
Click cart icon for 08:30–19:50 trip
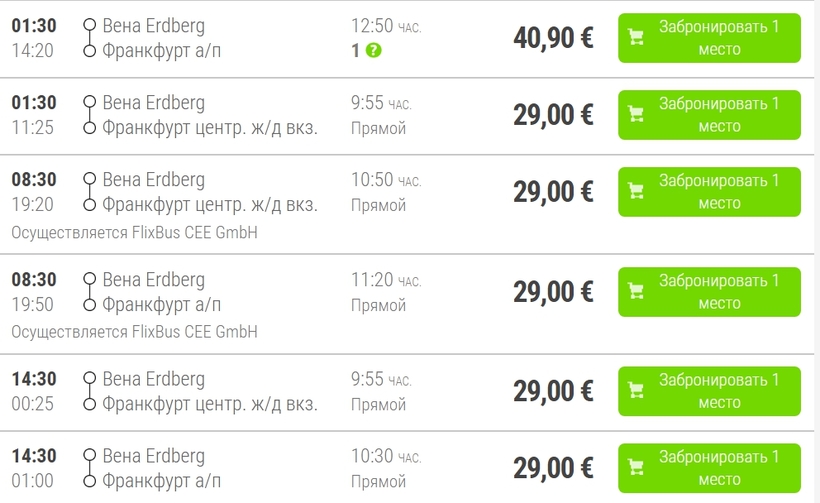click(636, 291)
